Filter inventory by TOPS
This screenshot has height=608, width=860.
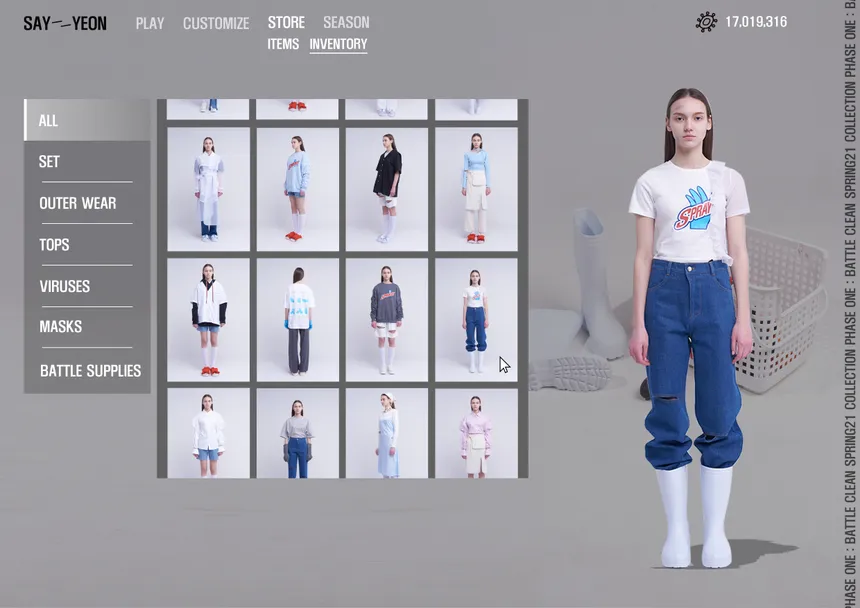point(87,245)
